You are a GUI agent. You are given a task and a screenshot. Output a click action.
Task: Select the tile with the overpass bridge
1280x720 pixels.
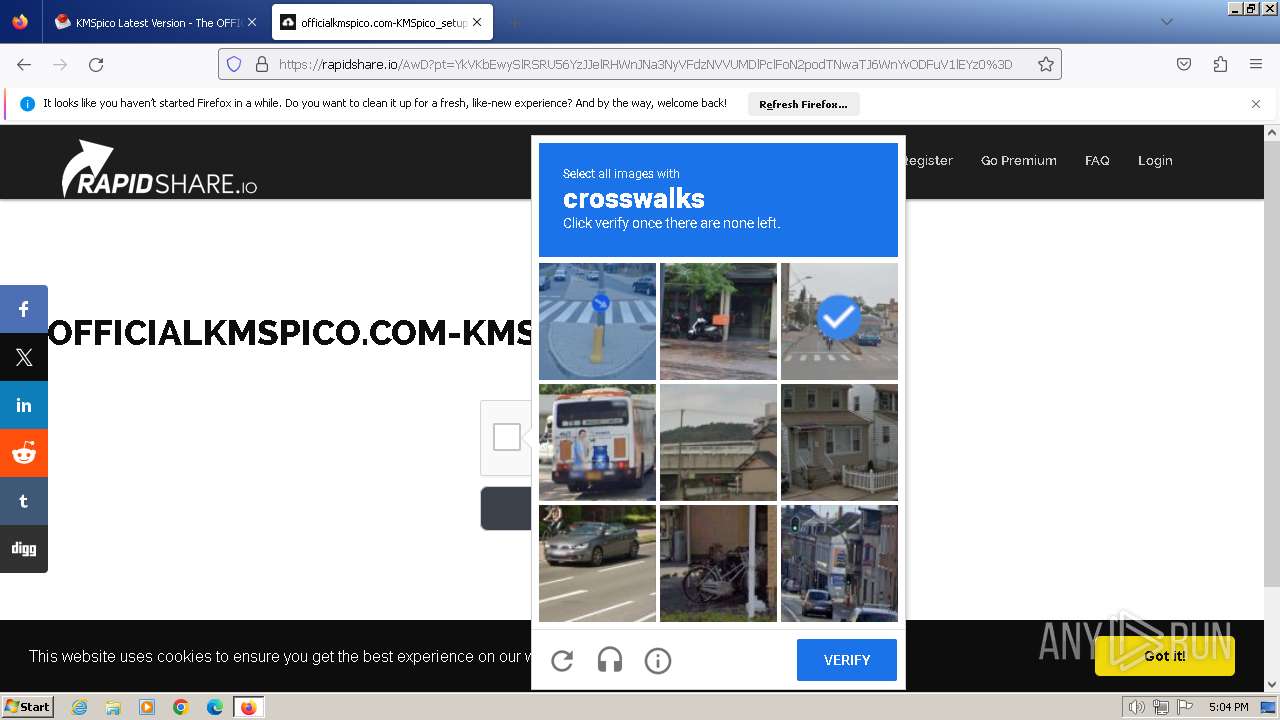[718, 442]
